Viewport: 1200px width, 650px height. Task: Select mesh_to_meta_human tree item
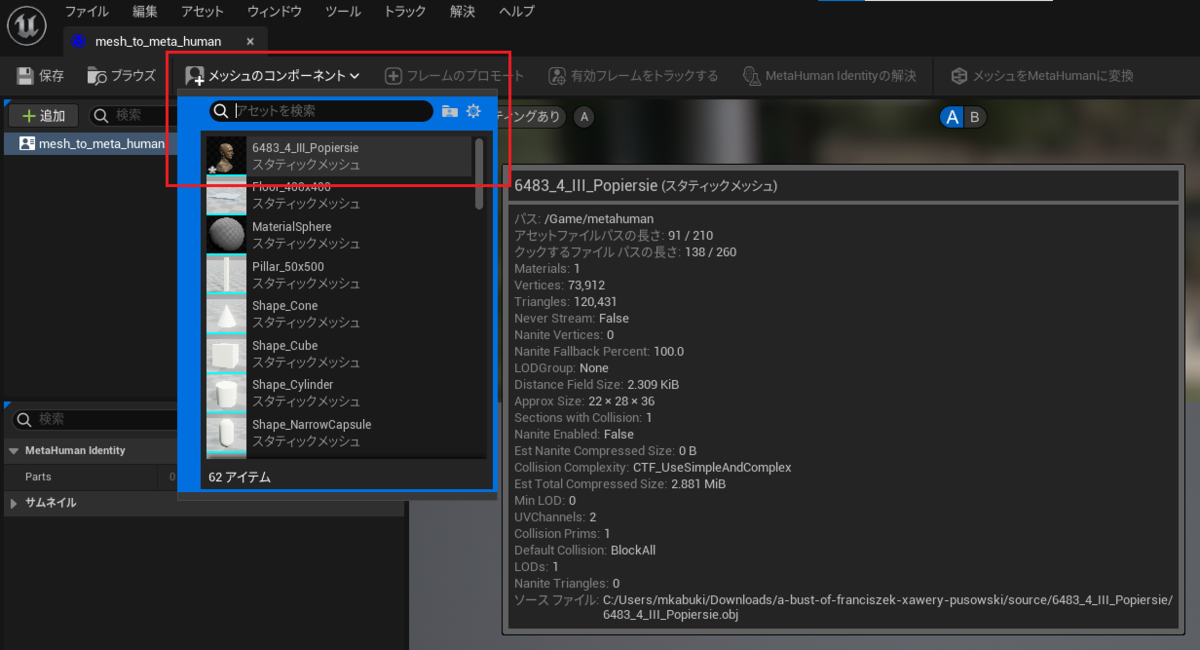coord(90,143)
